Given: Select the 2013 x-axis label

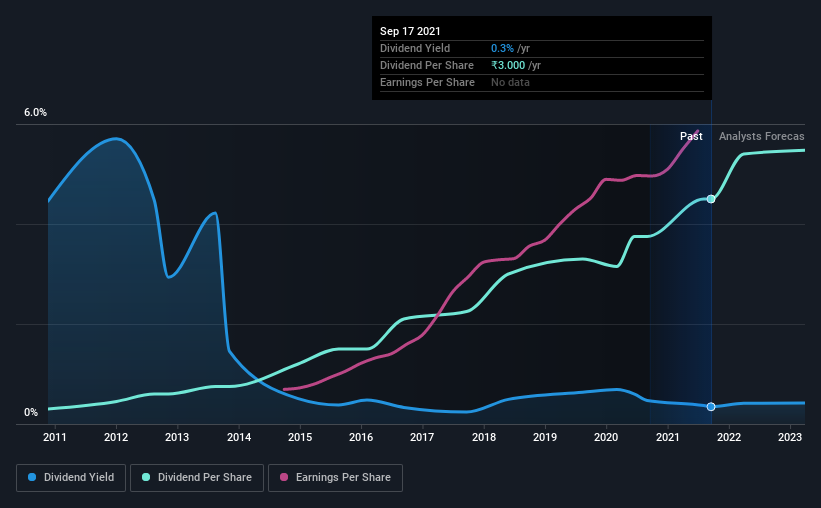Looking at the screenshot, I should pyautogui.click(x=177, y=437).
